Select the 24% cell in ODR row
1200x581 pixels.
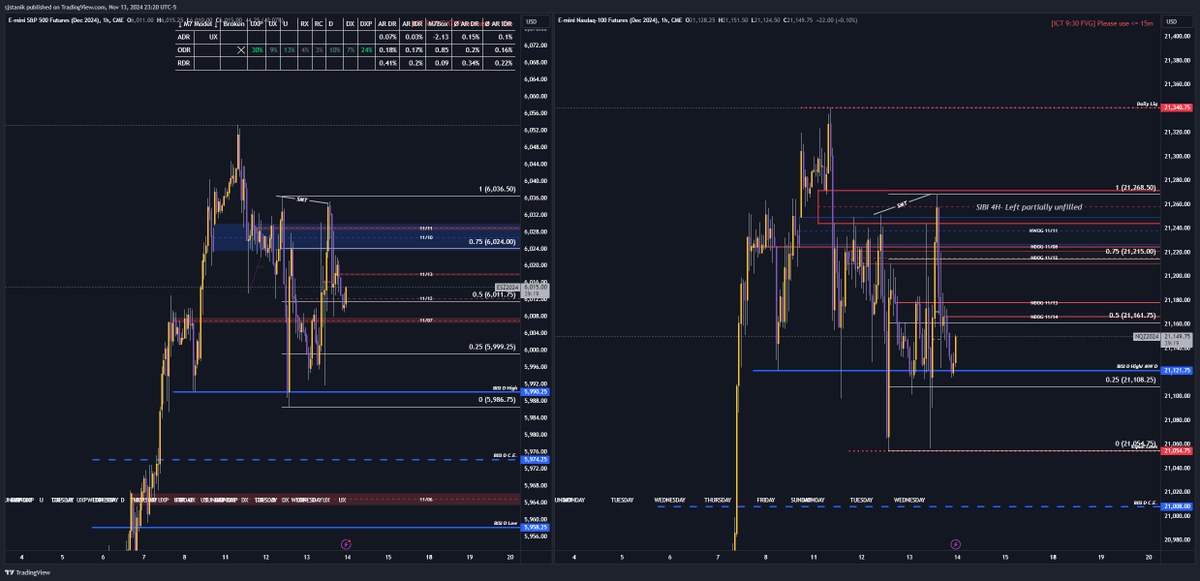(366, 49)
